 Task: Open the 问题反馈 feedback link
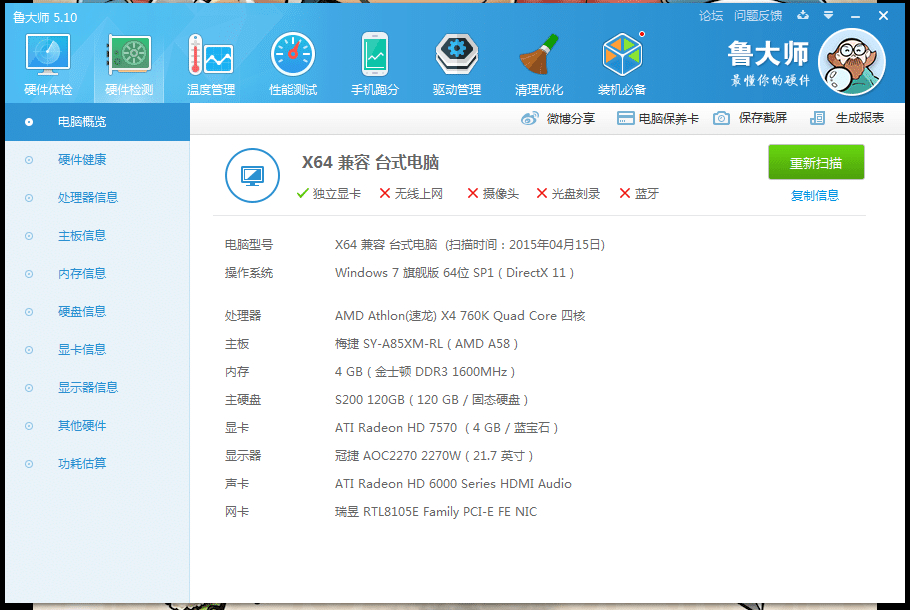pyautogui.click(x=758, y=16)
